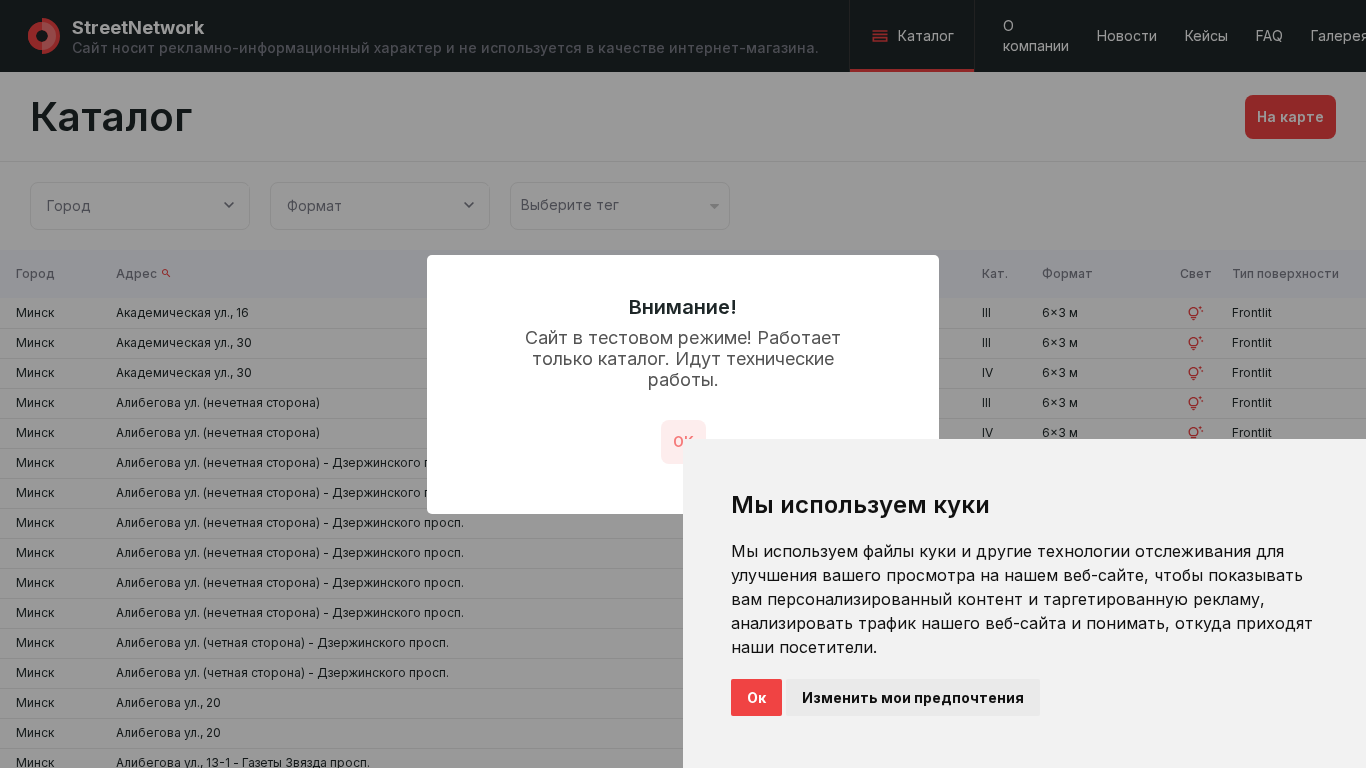Viewport: 1366px width, 768px height.
Task: Open the Новости menu item
Action: click(1126, 36)
